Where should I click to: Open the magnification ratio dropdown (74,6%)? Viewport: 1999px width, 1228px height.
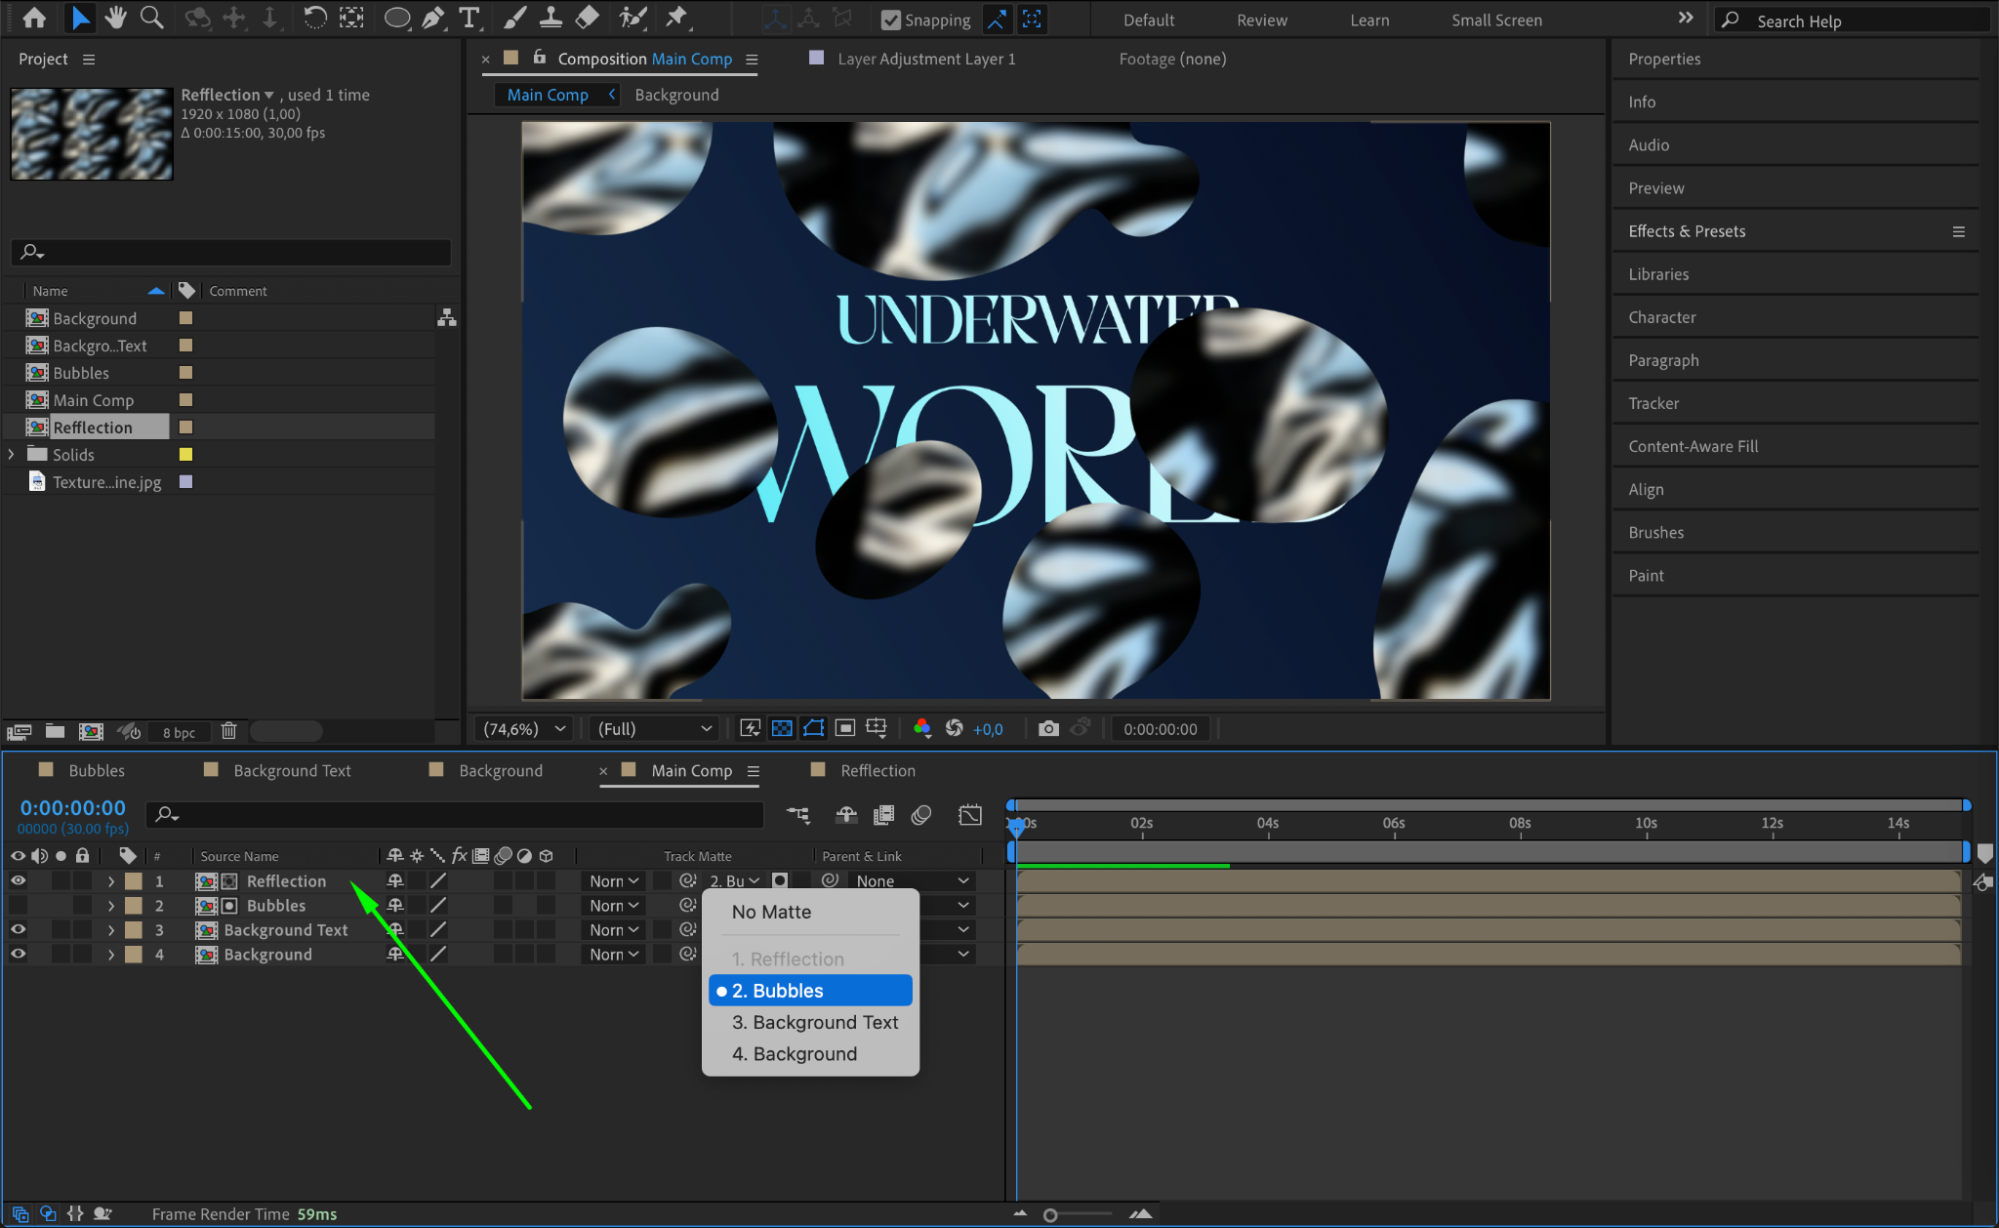525,729
